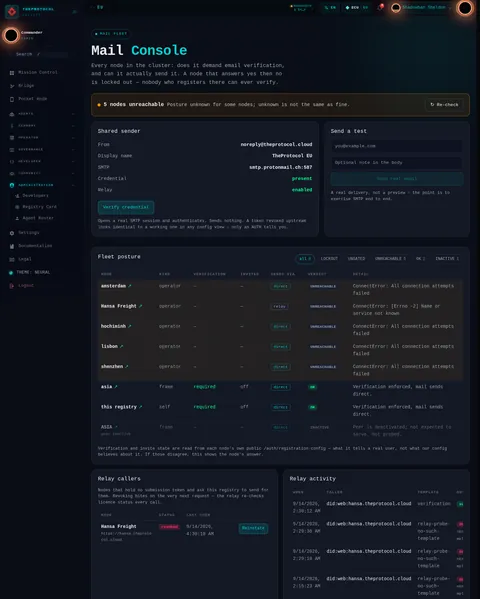This screenshot has height=599, width=480.
Task: Click the Settings gear icon
Action: (x=12, y=233)
